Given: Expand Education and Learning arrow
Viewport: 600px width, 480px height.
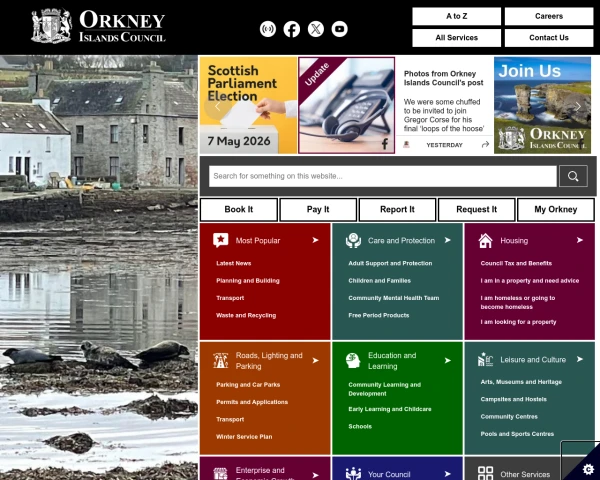Looking at the screenshot, I should pyautogui.click(x=448, y=360).
